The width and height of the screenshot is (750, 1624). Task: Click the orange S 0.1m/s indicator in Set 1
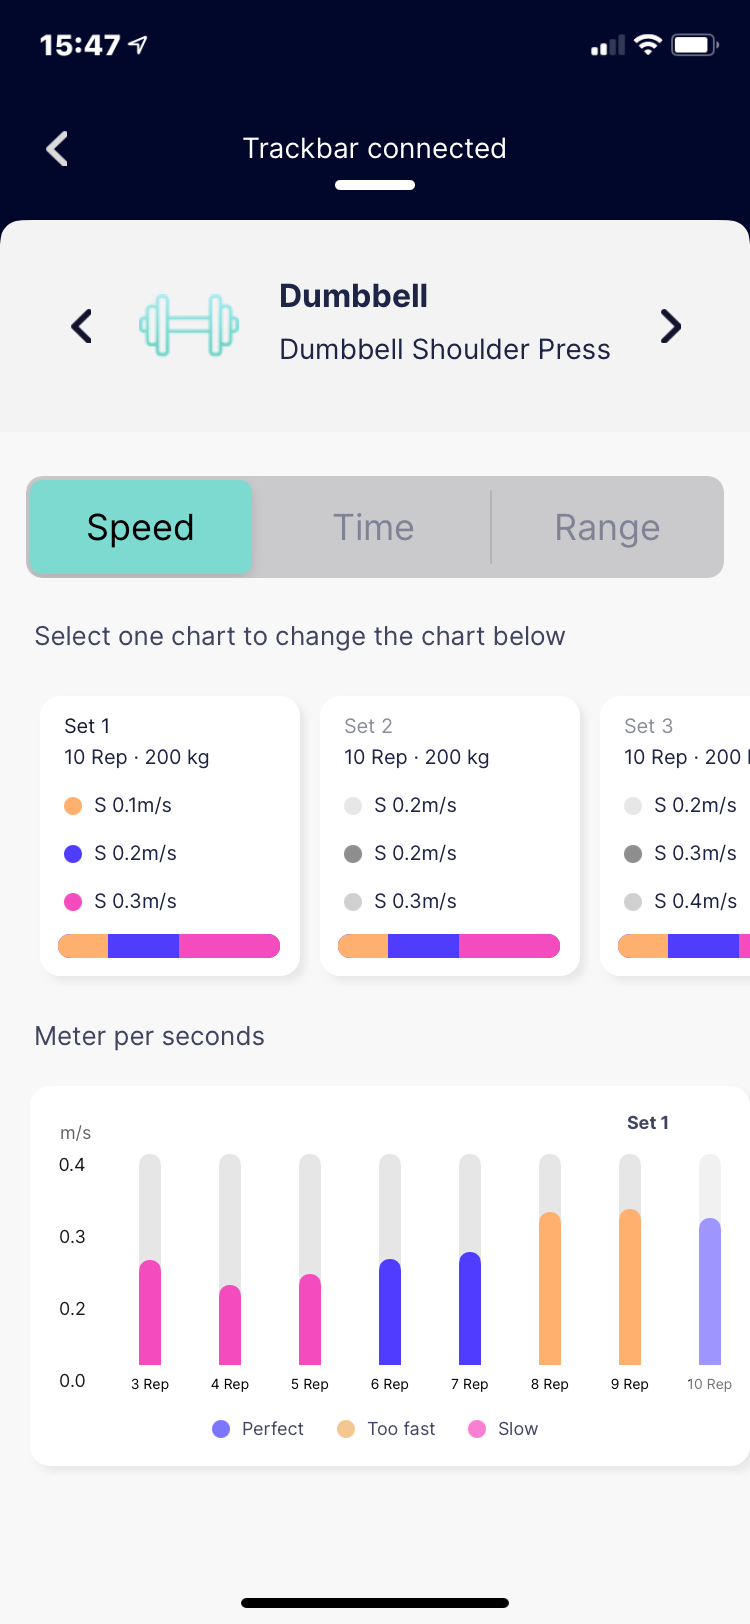(x=71, y=805)
